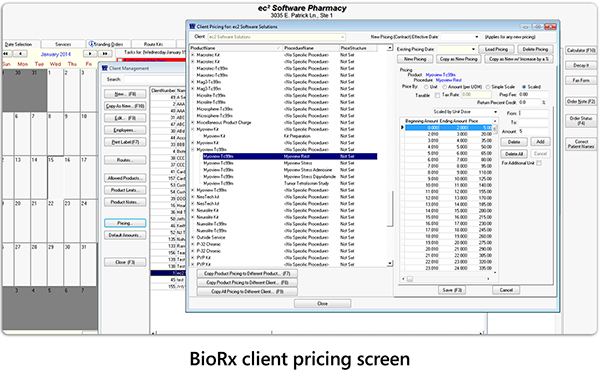Jump ahead with the double-forward arrow button
Image resolution: width=600 pixels, height=389 pixels.
(105, 54)
